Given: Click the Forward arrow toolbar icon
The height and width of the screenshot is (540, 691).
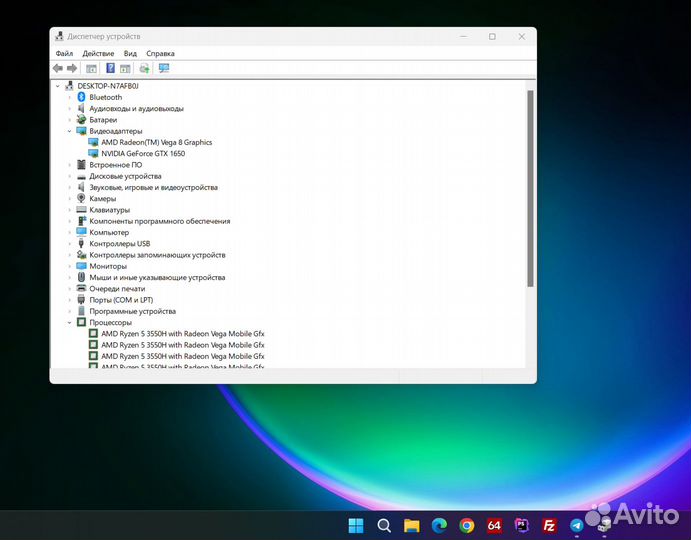Looking at the screenshot, I should tap(72, 68).
